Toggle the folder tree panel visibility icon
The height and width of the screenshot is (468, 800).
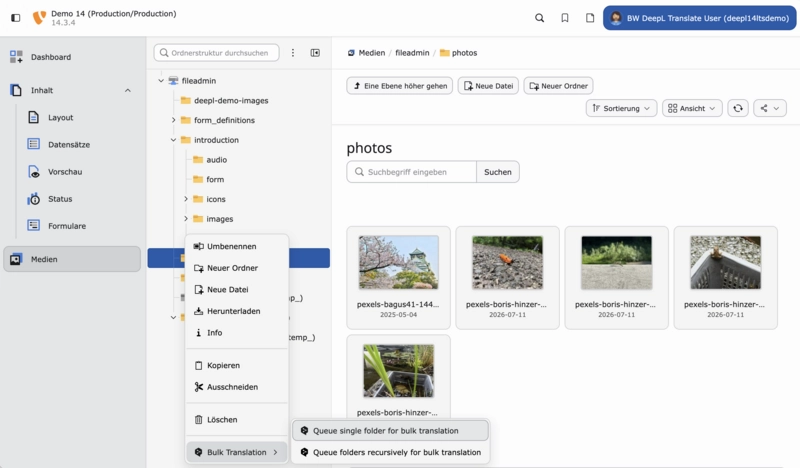(x=315, y=53)
